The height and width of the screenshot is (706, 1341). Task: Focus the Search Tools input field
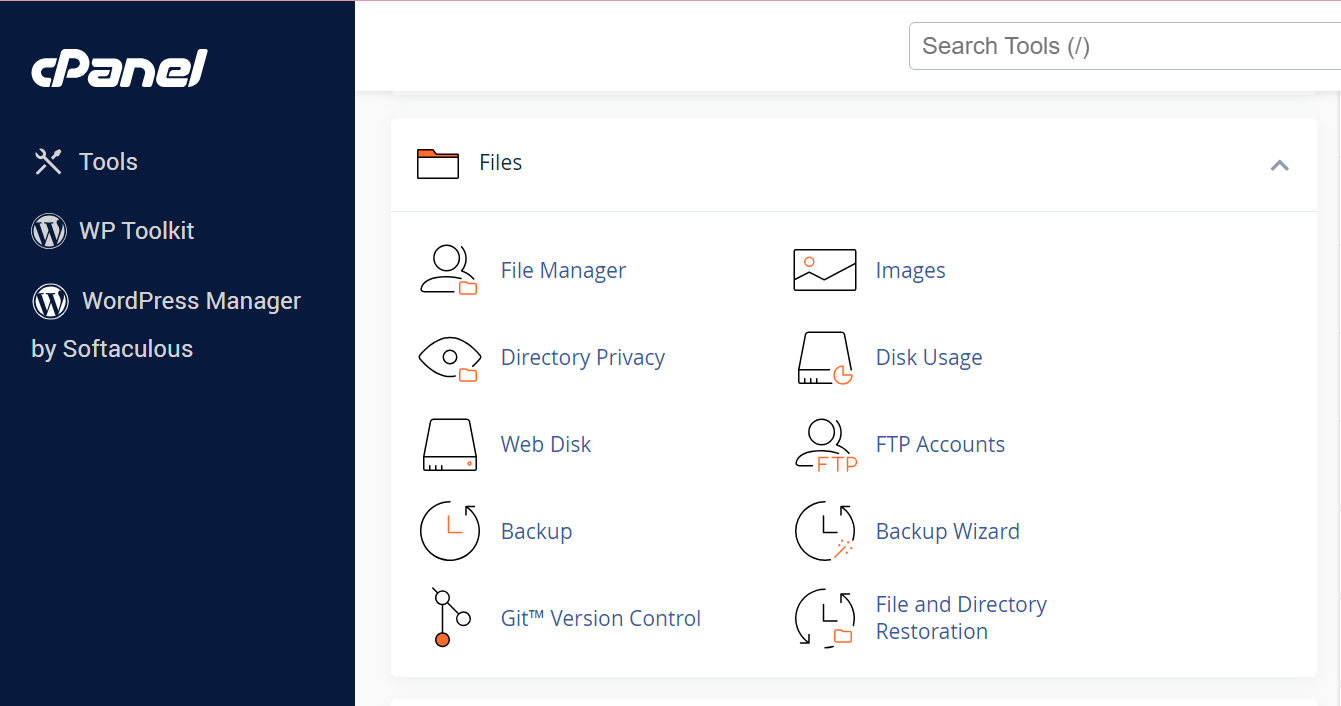[1125, 46]
